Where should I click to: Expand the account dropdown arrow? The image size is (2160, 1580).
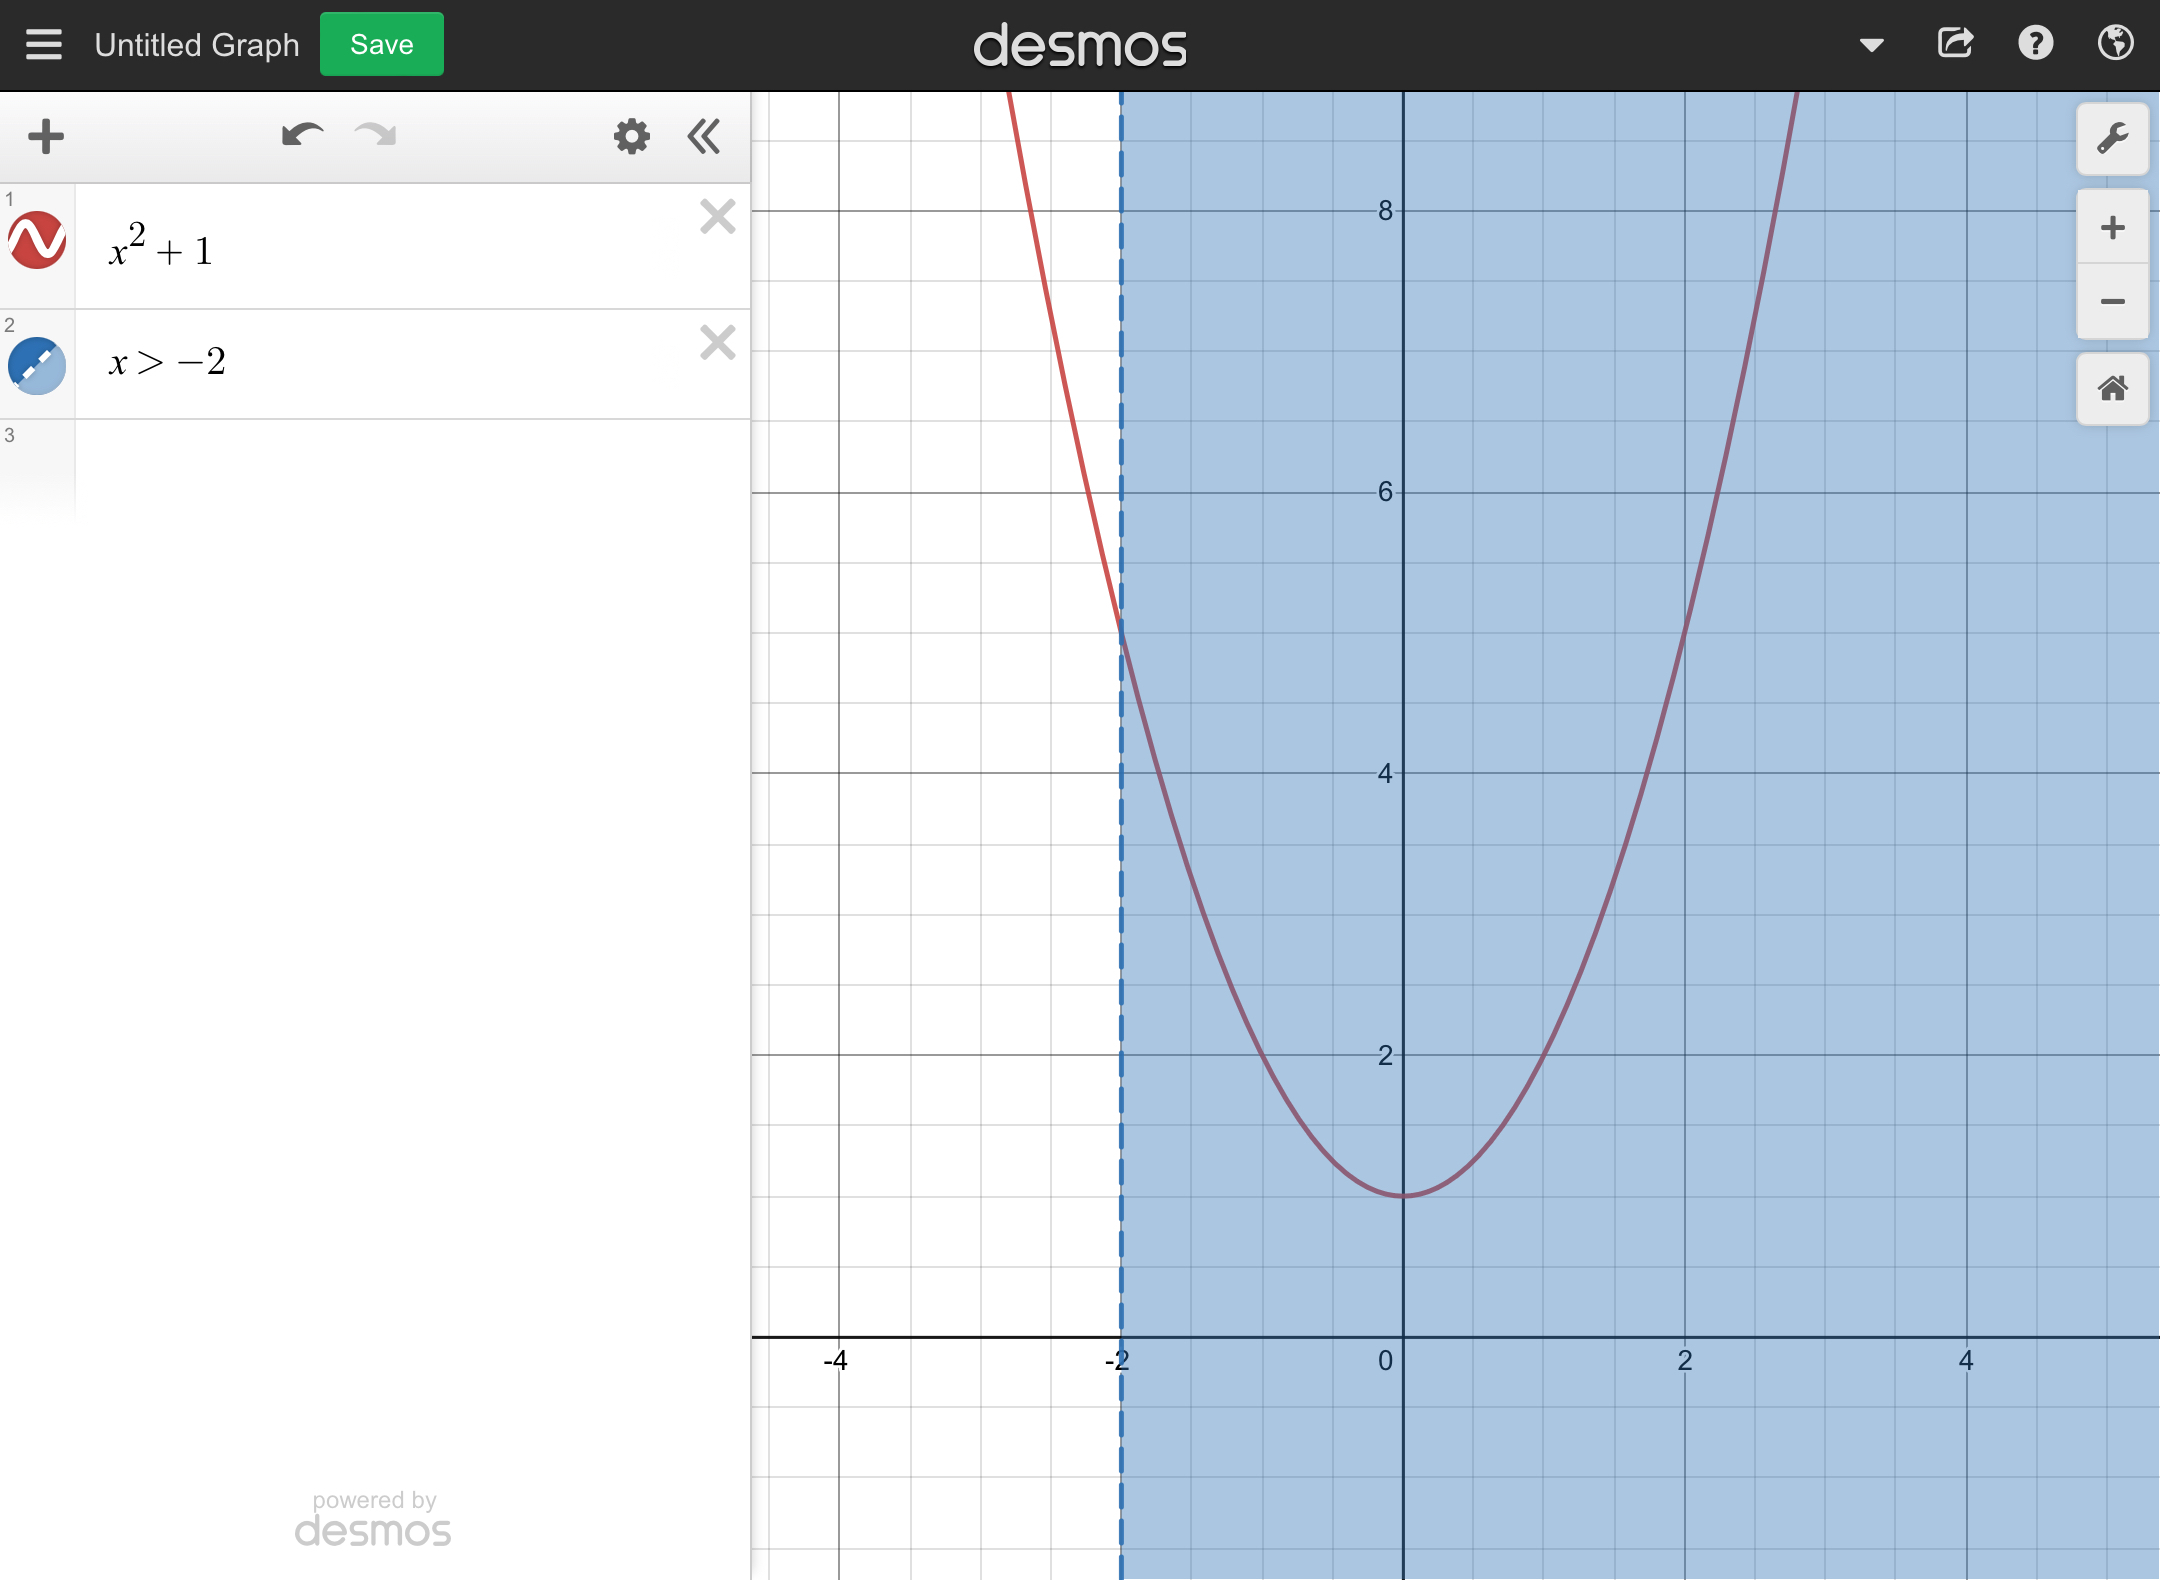(x=1871, y=45)
